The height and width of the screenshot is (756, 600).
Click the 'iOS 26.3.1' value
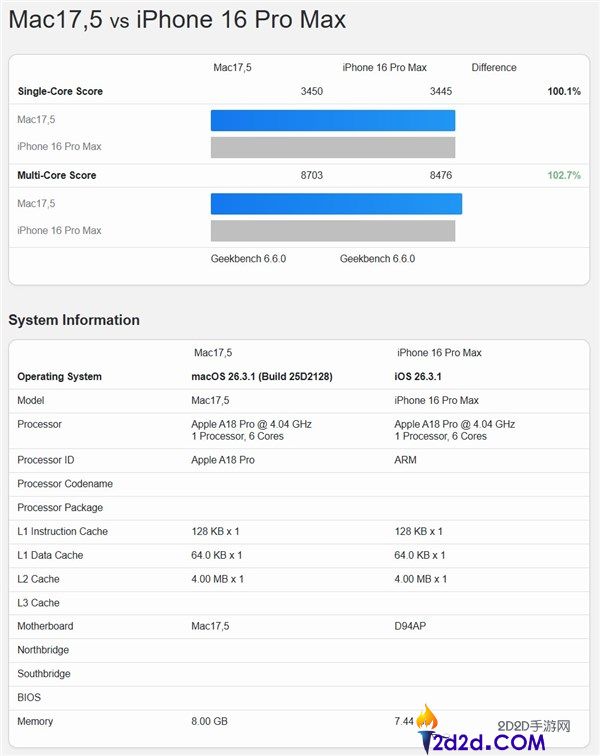(418, 377)
